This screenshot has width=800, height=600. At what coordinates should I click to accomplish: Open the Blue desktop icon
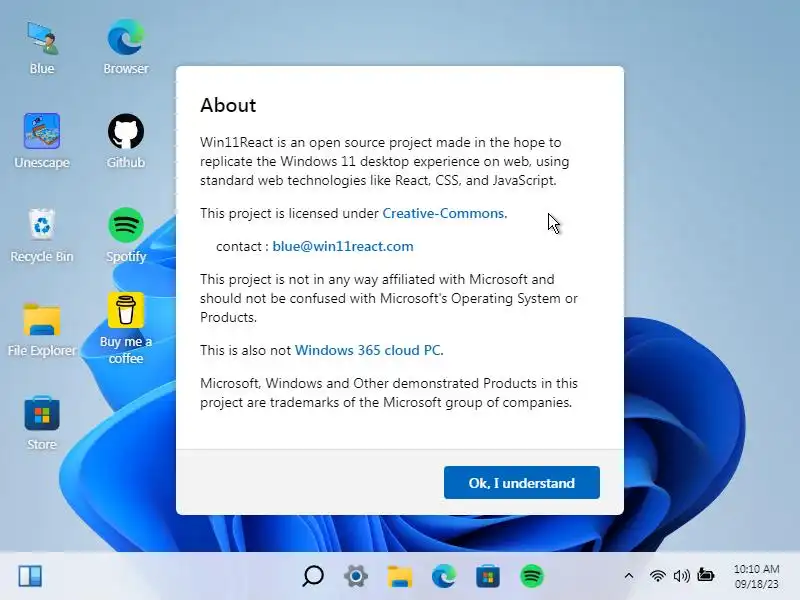[x=42, y=47]
